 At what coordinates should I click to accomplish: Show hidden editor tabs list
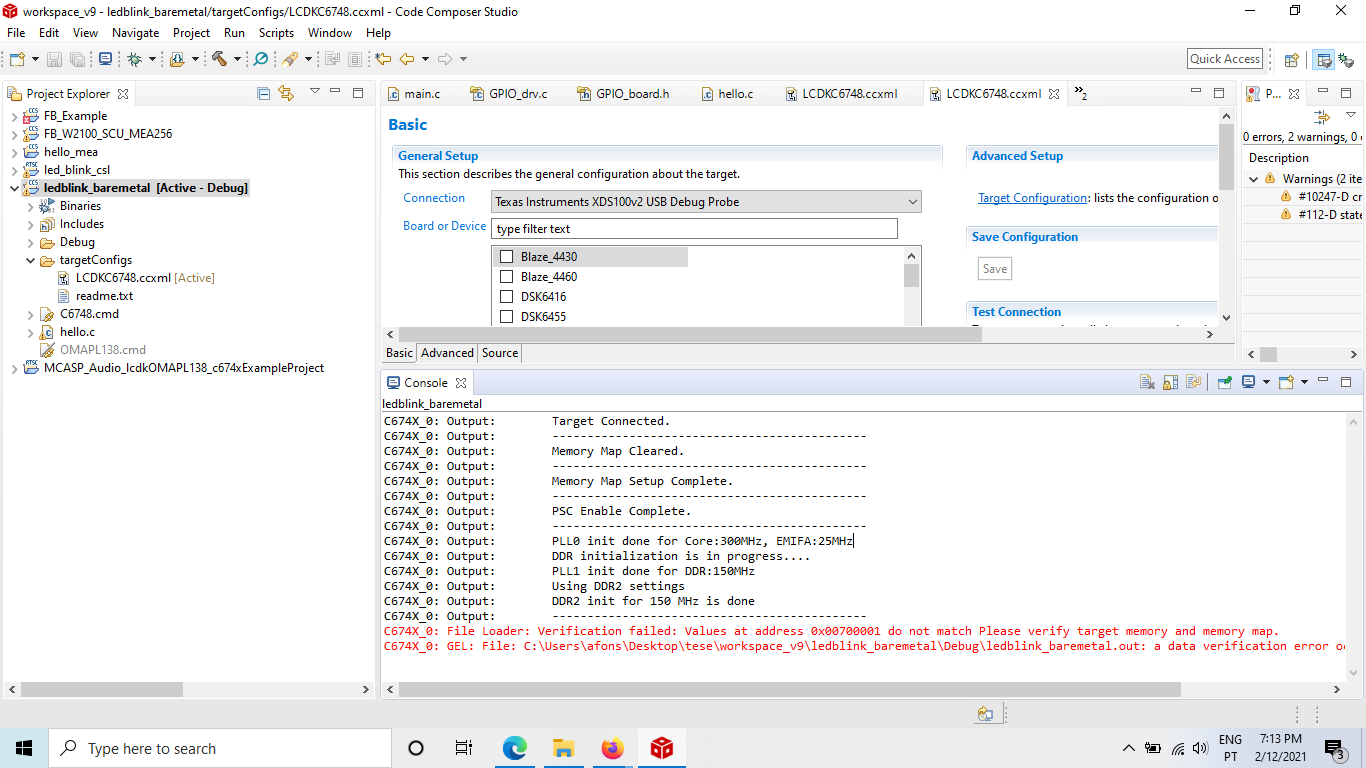1081,93
